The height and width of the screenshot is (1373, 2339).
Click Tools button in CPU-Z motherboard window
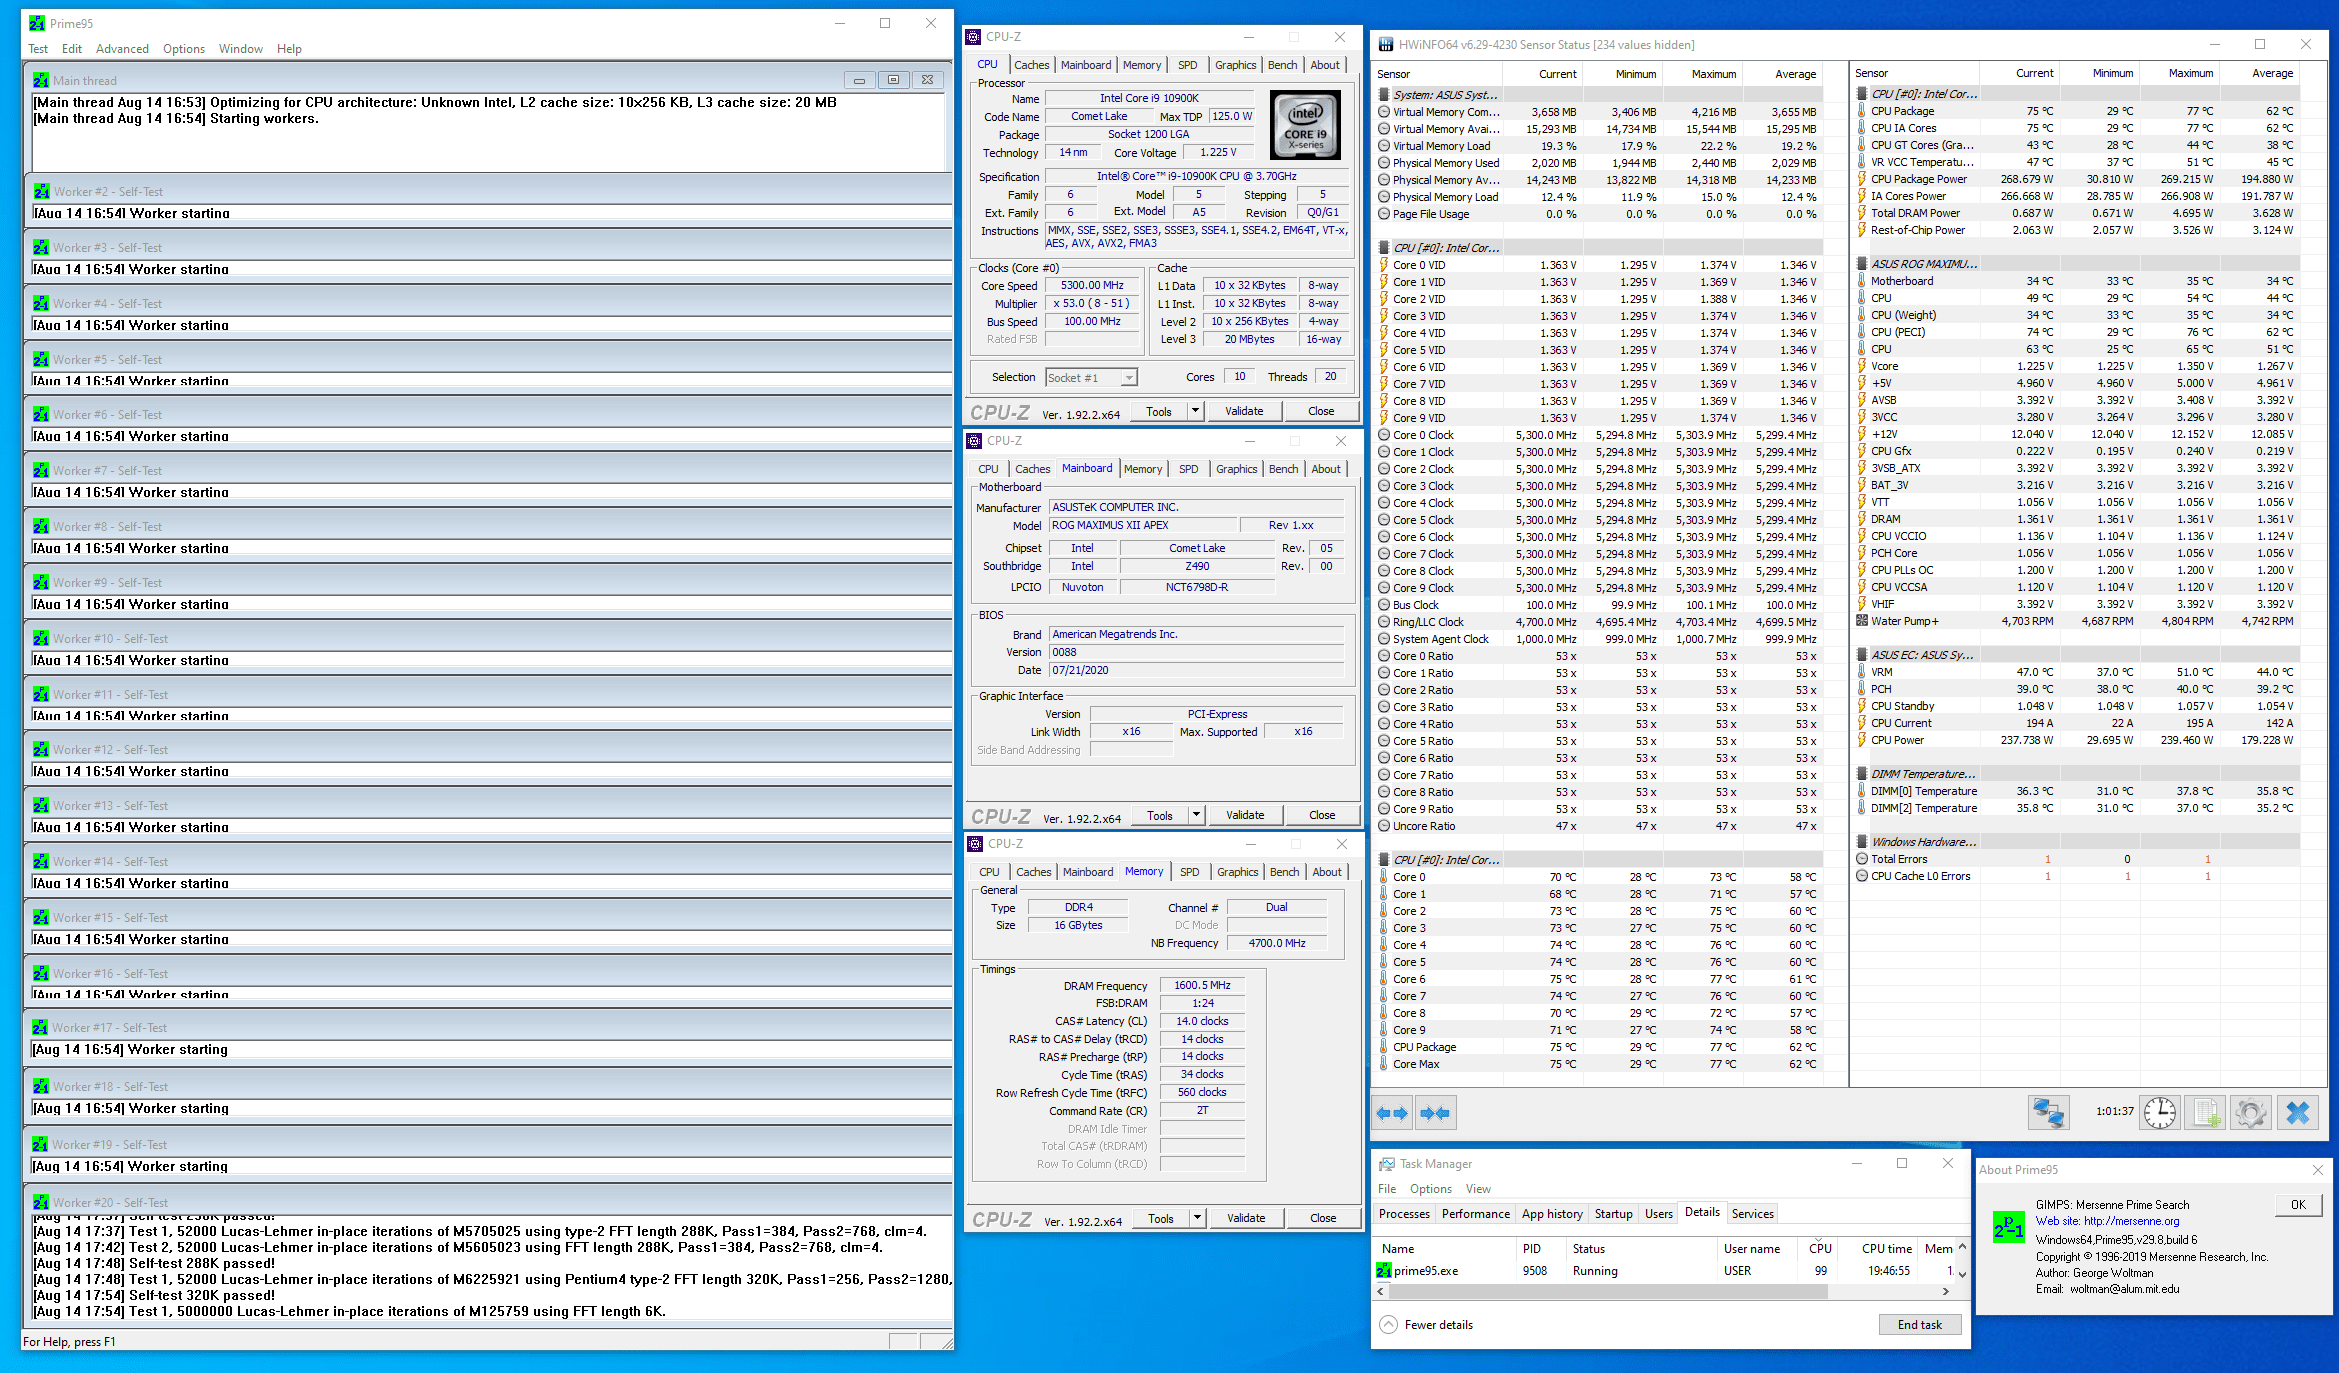coord(1160,815)
